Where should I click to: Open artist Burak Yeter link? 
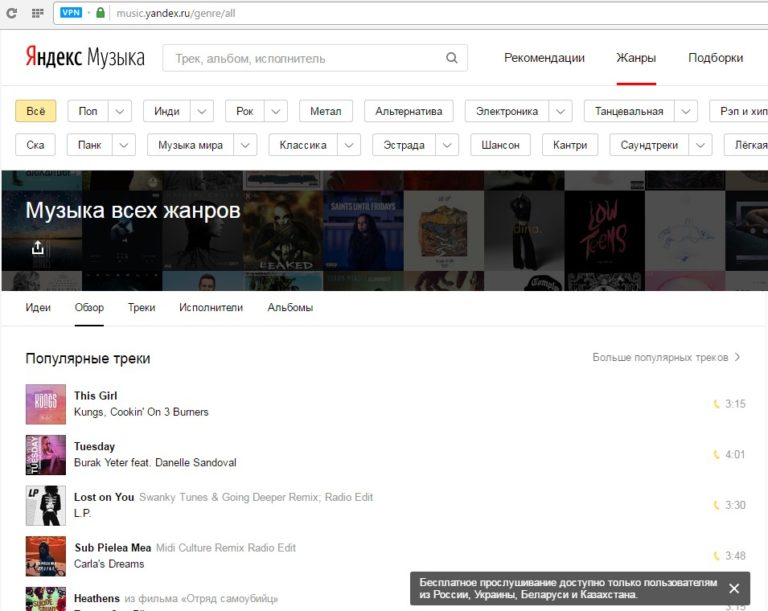coord(101,463)
